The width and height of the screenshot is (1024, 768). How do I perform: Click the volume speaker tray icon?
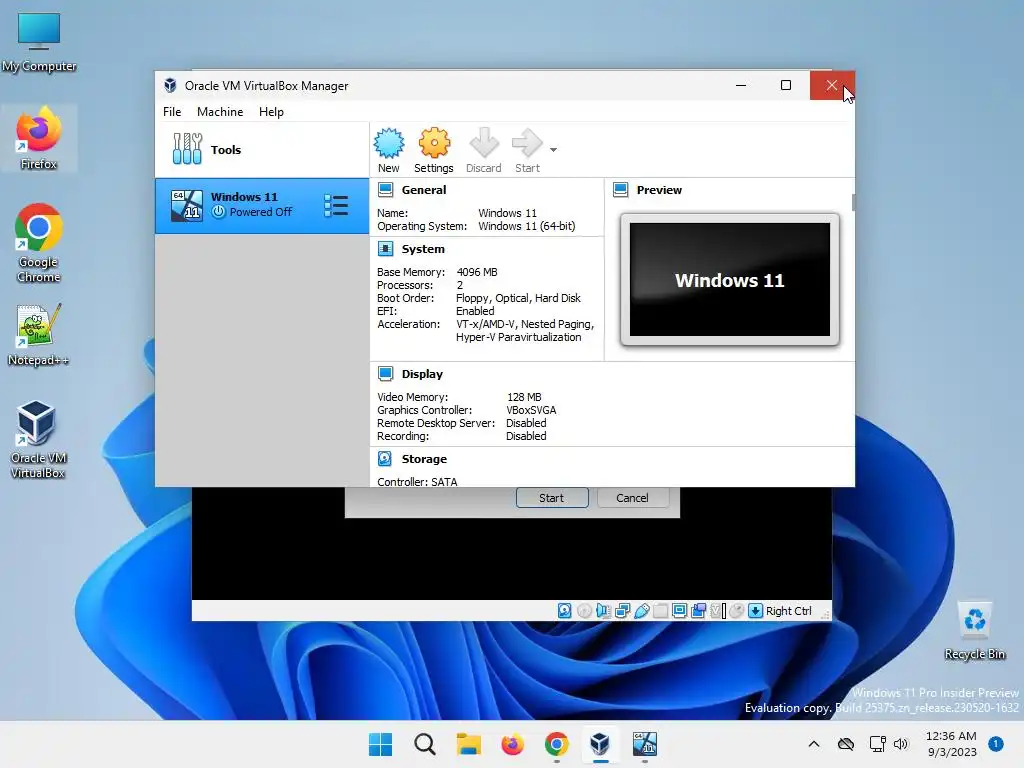tap(901, 744)
